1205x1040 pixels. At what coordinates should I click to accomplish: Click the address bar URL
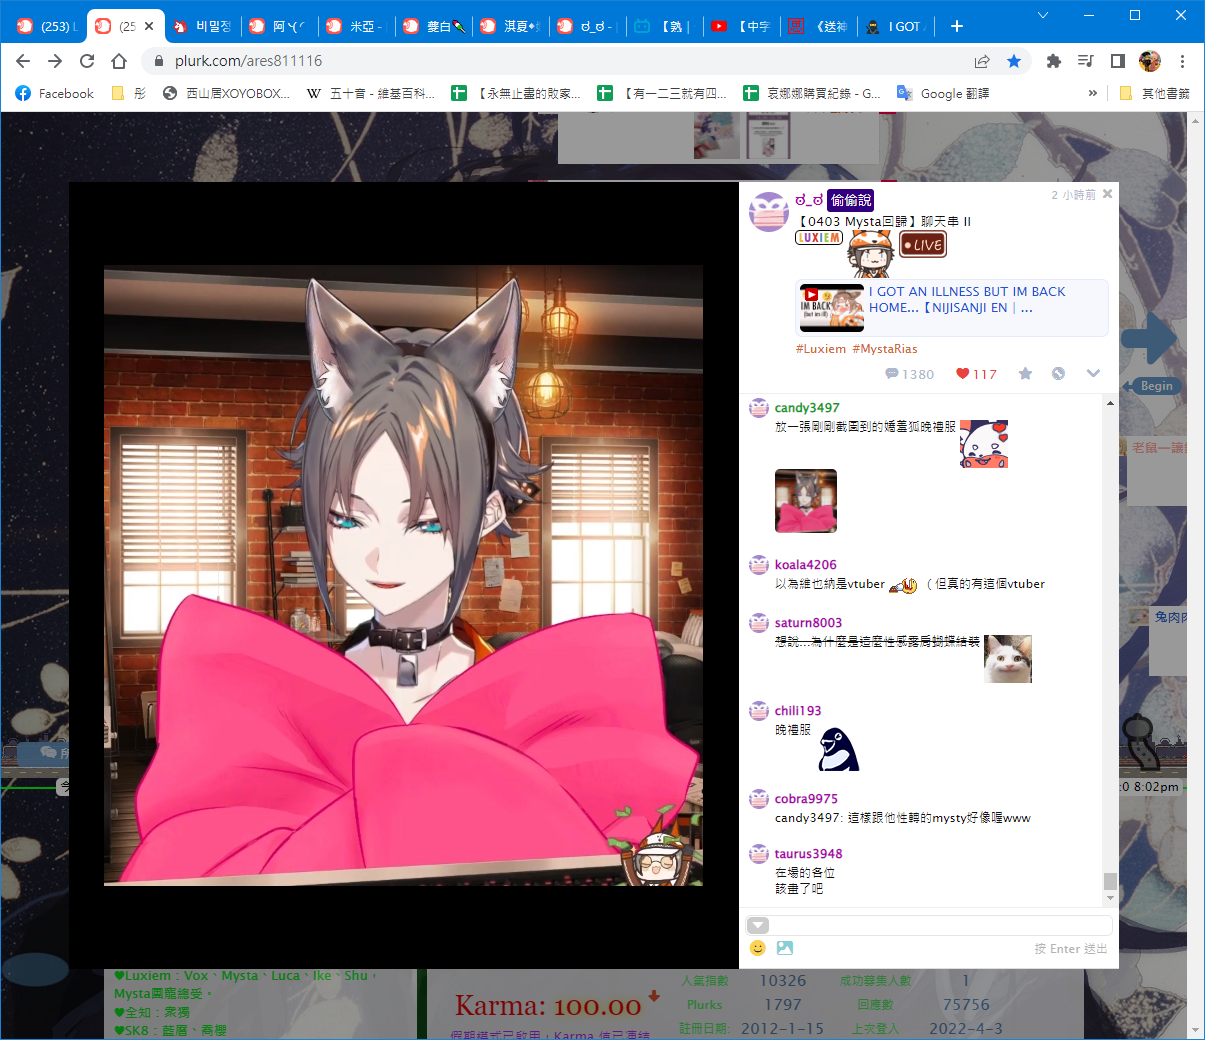pos(248,61)
